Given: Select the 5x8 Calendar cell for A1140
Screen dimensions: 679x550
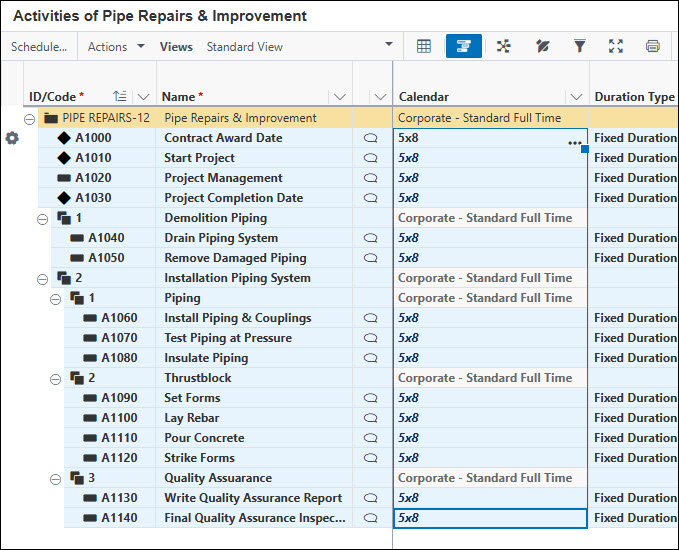Looking at the screenshot, I should (x=490, y=518).
